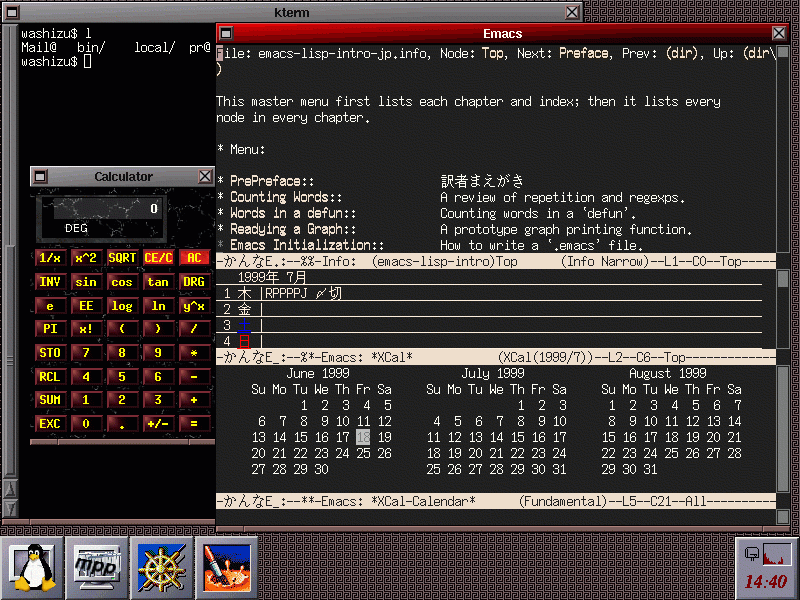This screenshot has width=800, height=600.
Task: Click the PI constant key
Action: tap(50, 329)
